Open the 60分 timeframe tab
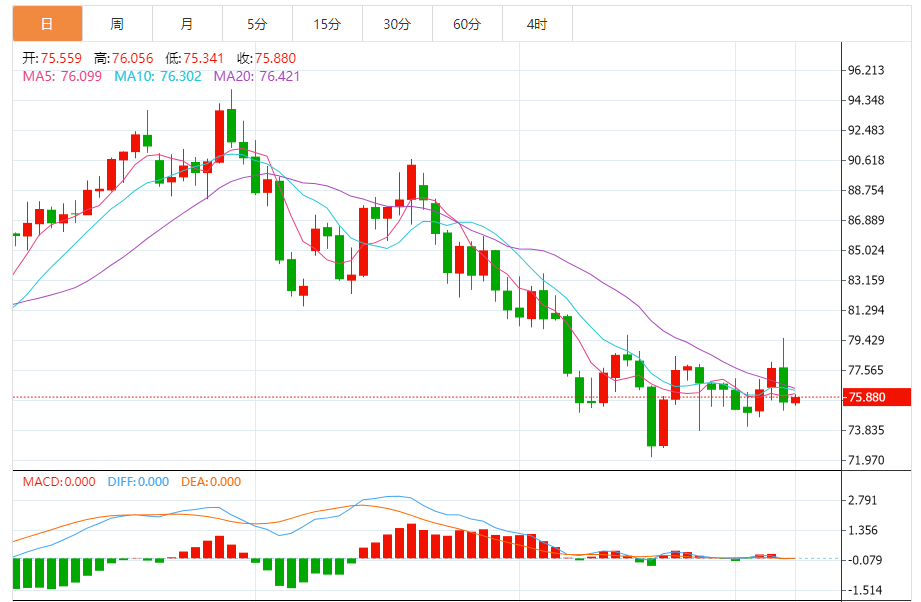921x602 pixels. tap(467, 24)
